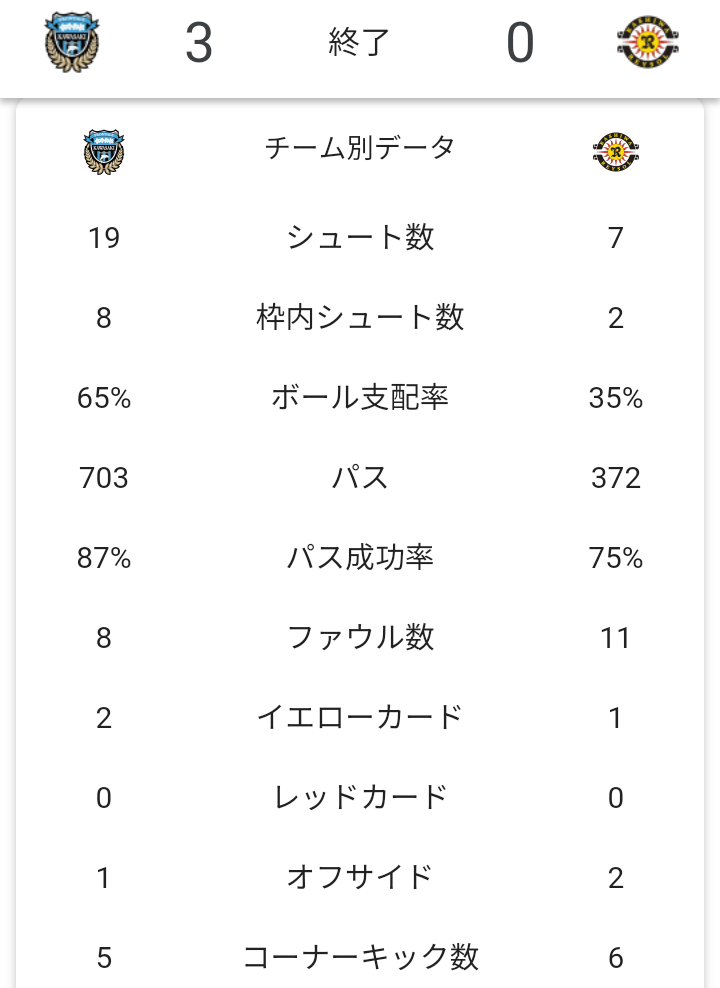720x988 pixels.
Task: Select the ファウル数 row label
Action: 360,638
